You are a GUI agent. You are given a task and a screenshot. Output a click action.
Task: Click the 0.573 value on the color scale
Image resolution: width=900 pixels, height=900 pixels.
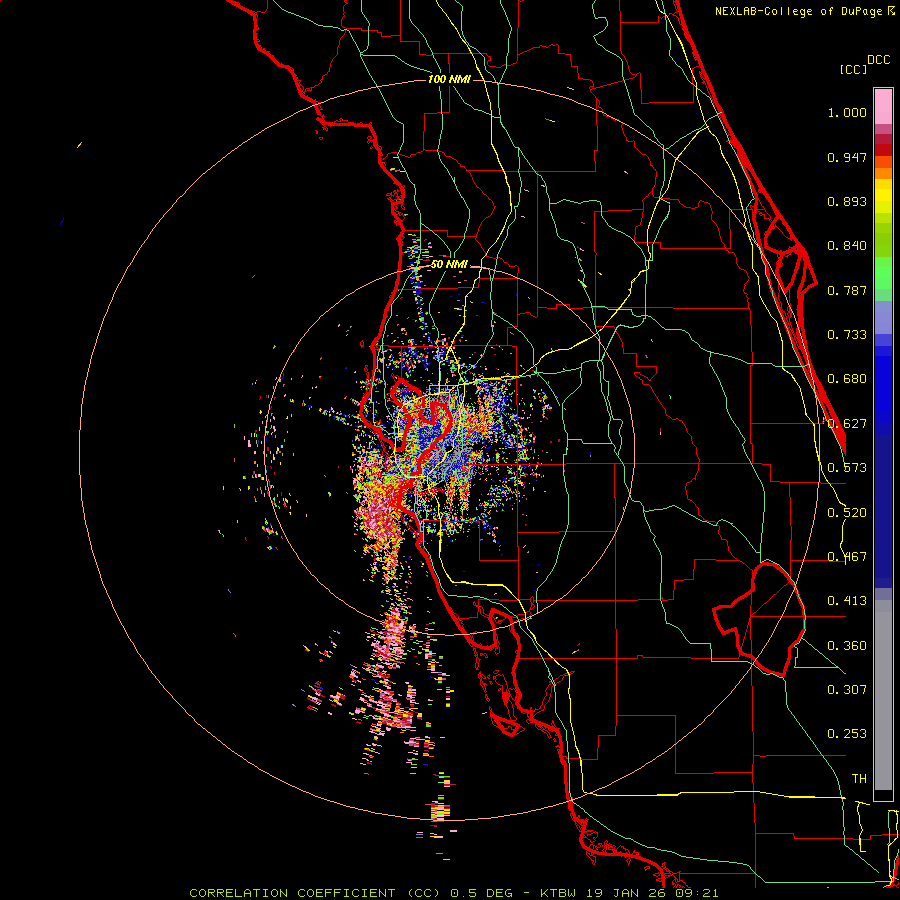pos(847,468)
